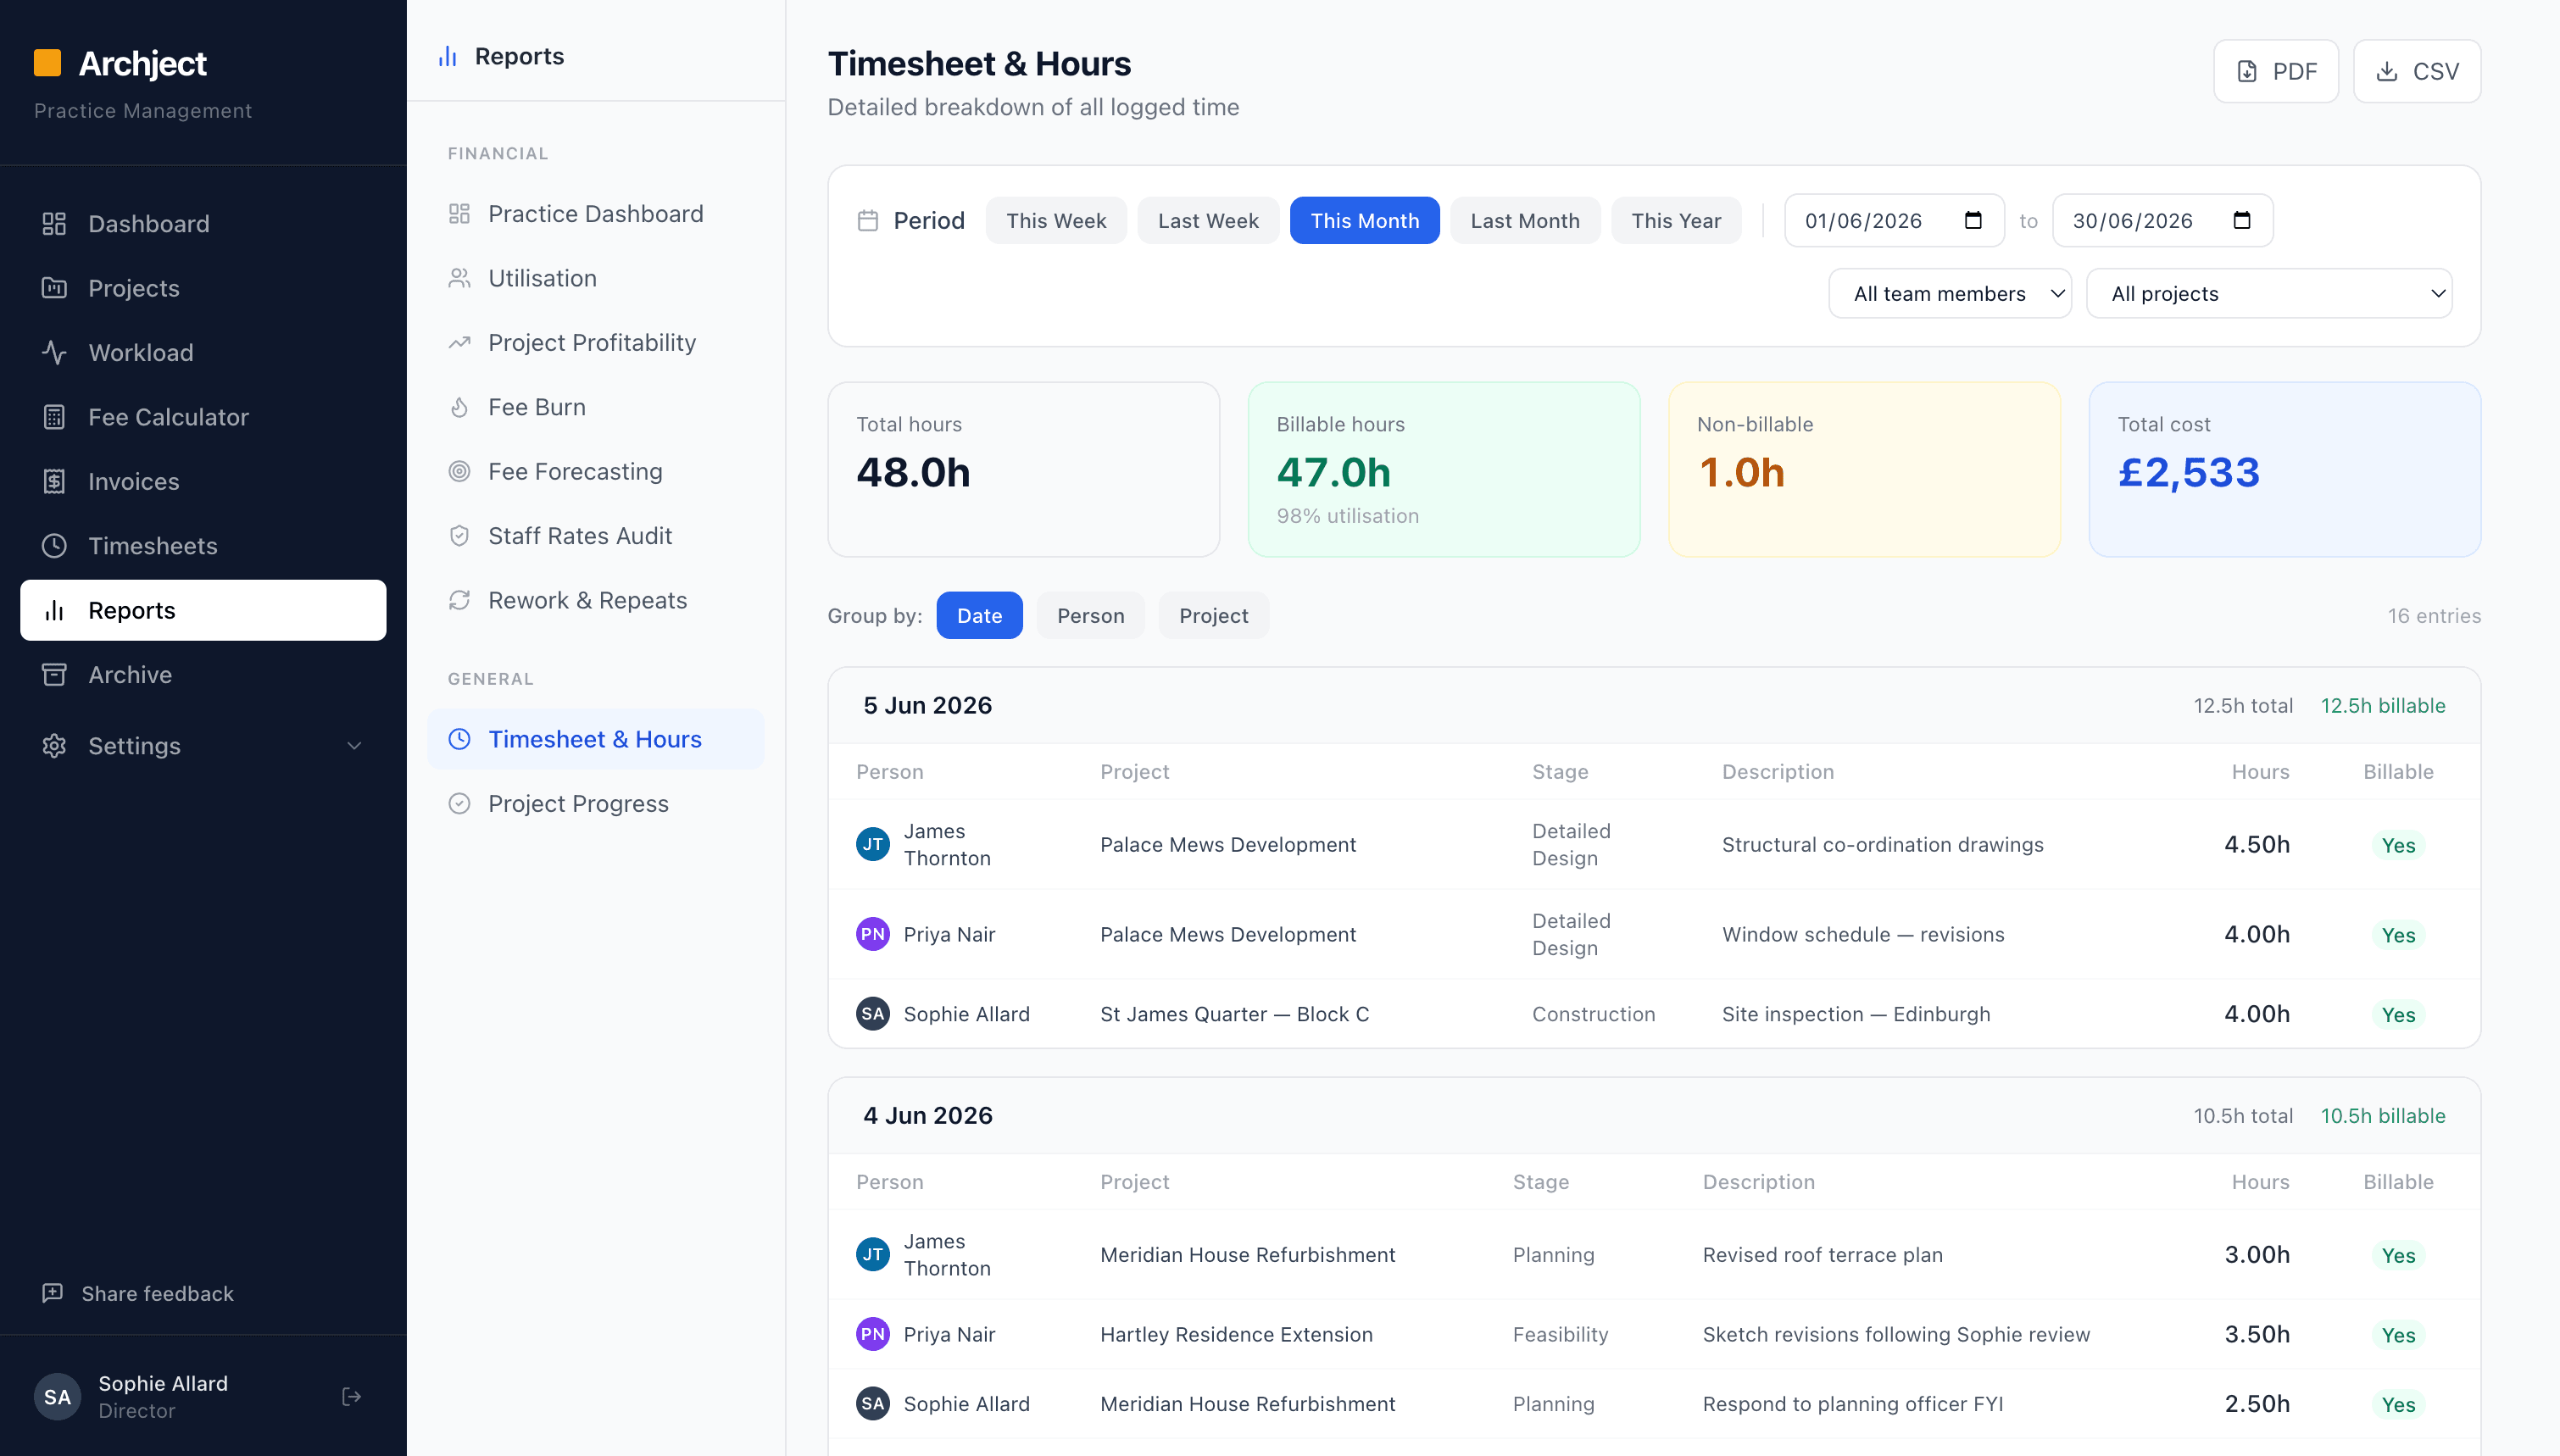Viewport: 2560px width, 1456px height.
Task: Click Priya Nair's PN avatar on 5 Jun
Action: (x=873, y=934)
